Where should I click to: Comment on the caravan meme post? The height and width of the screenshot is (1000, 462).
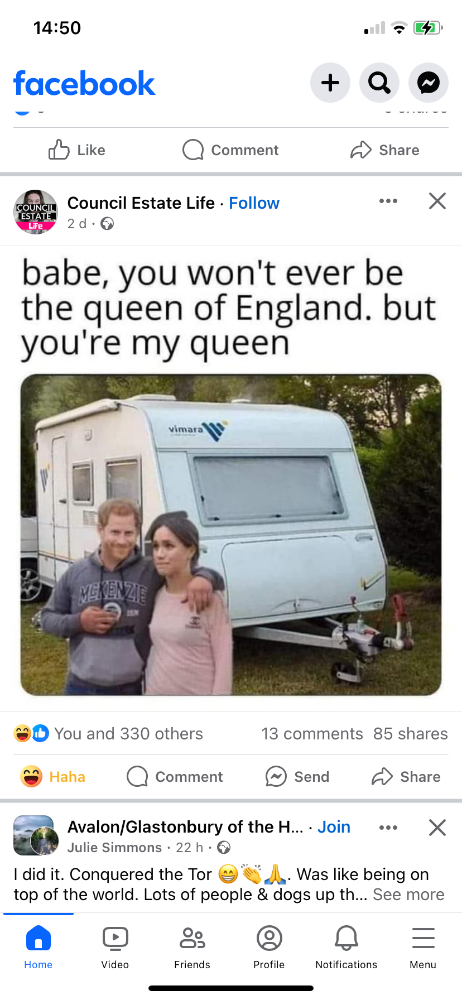[x=175, y=777]
